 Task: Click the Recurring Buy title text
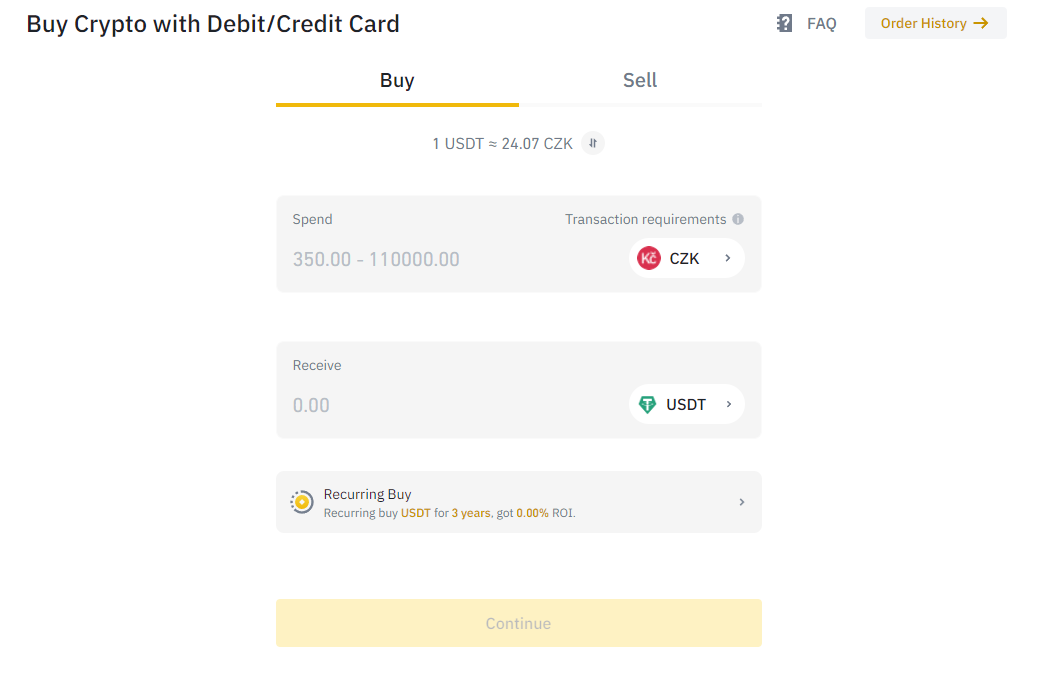[367, 494]
